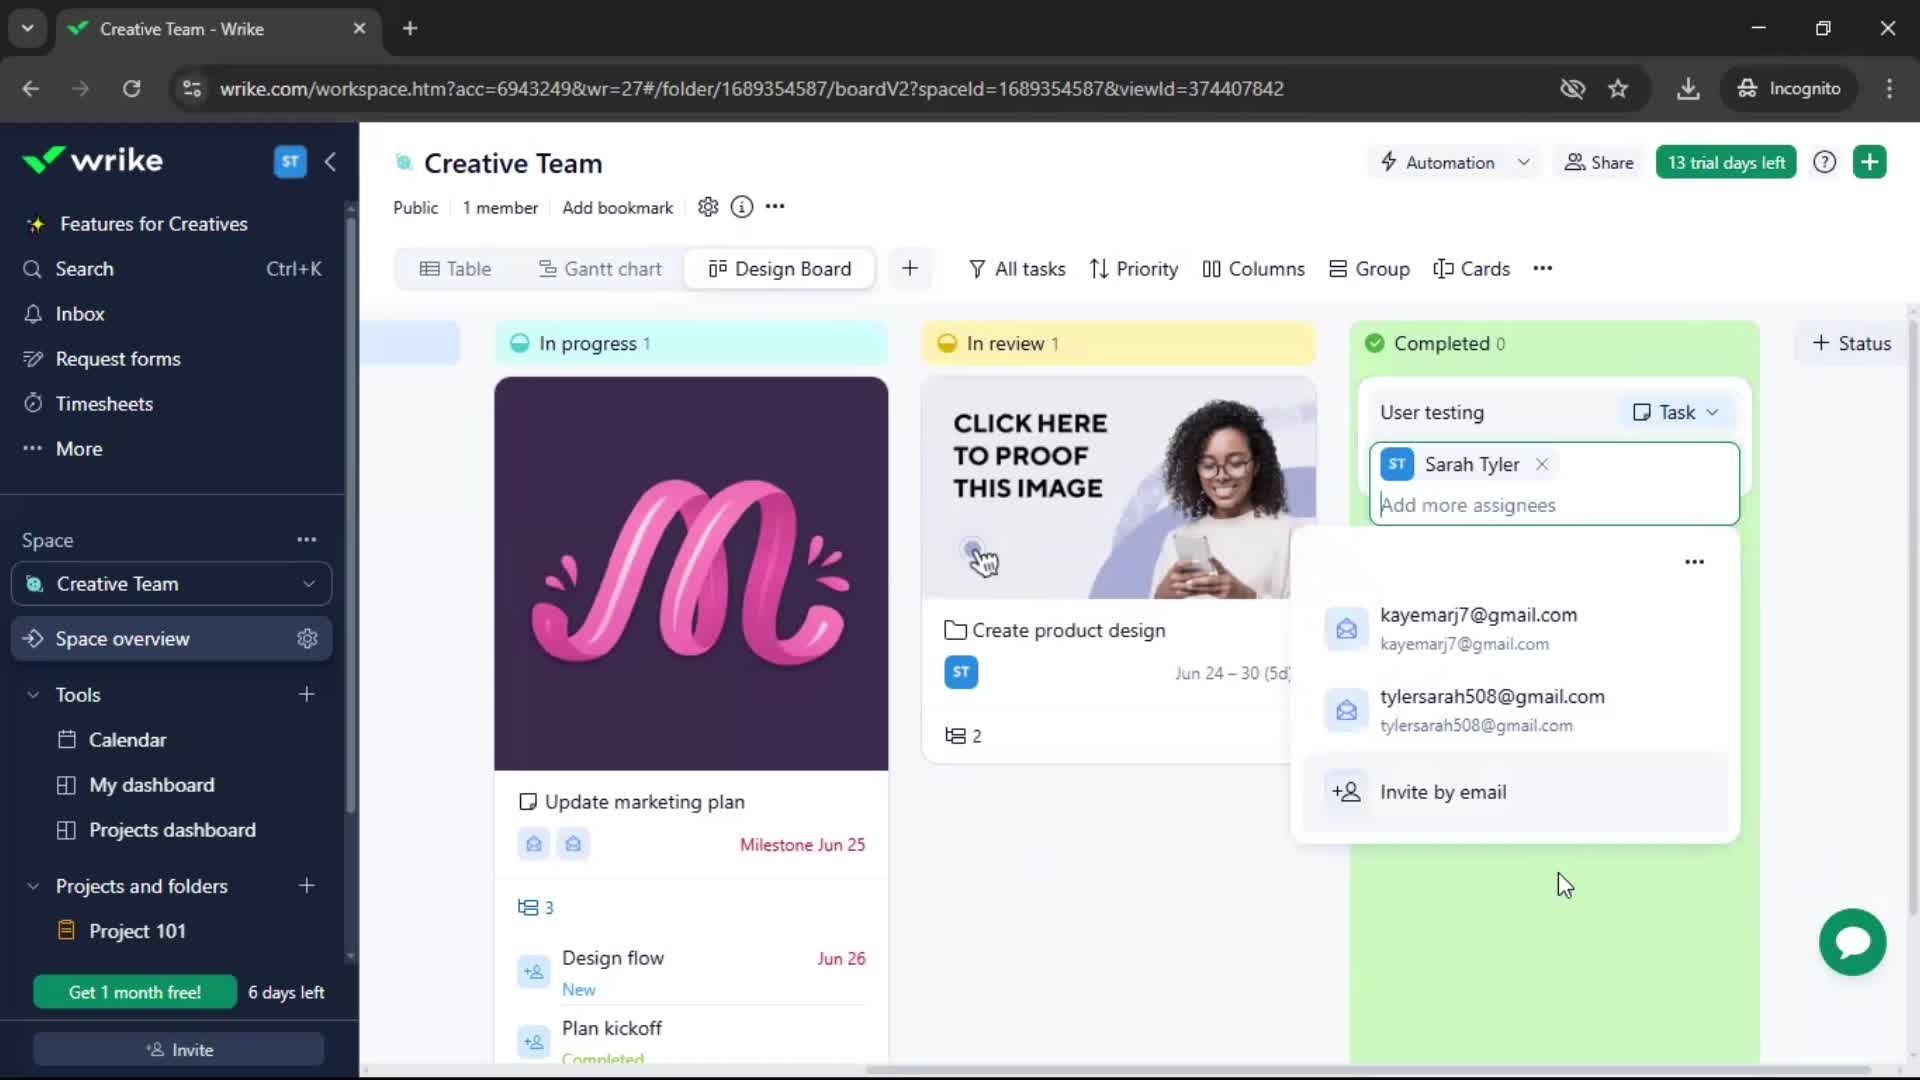Open the Creative Team space settings gear

[708, 207]
